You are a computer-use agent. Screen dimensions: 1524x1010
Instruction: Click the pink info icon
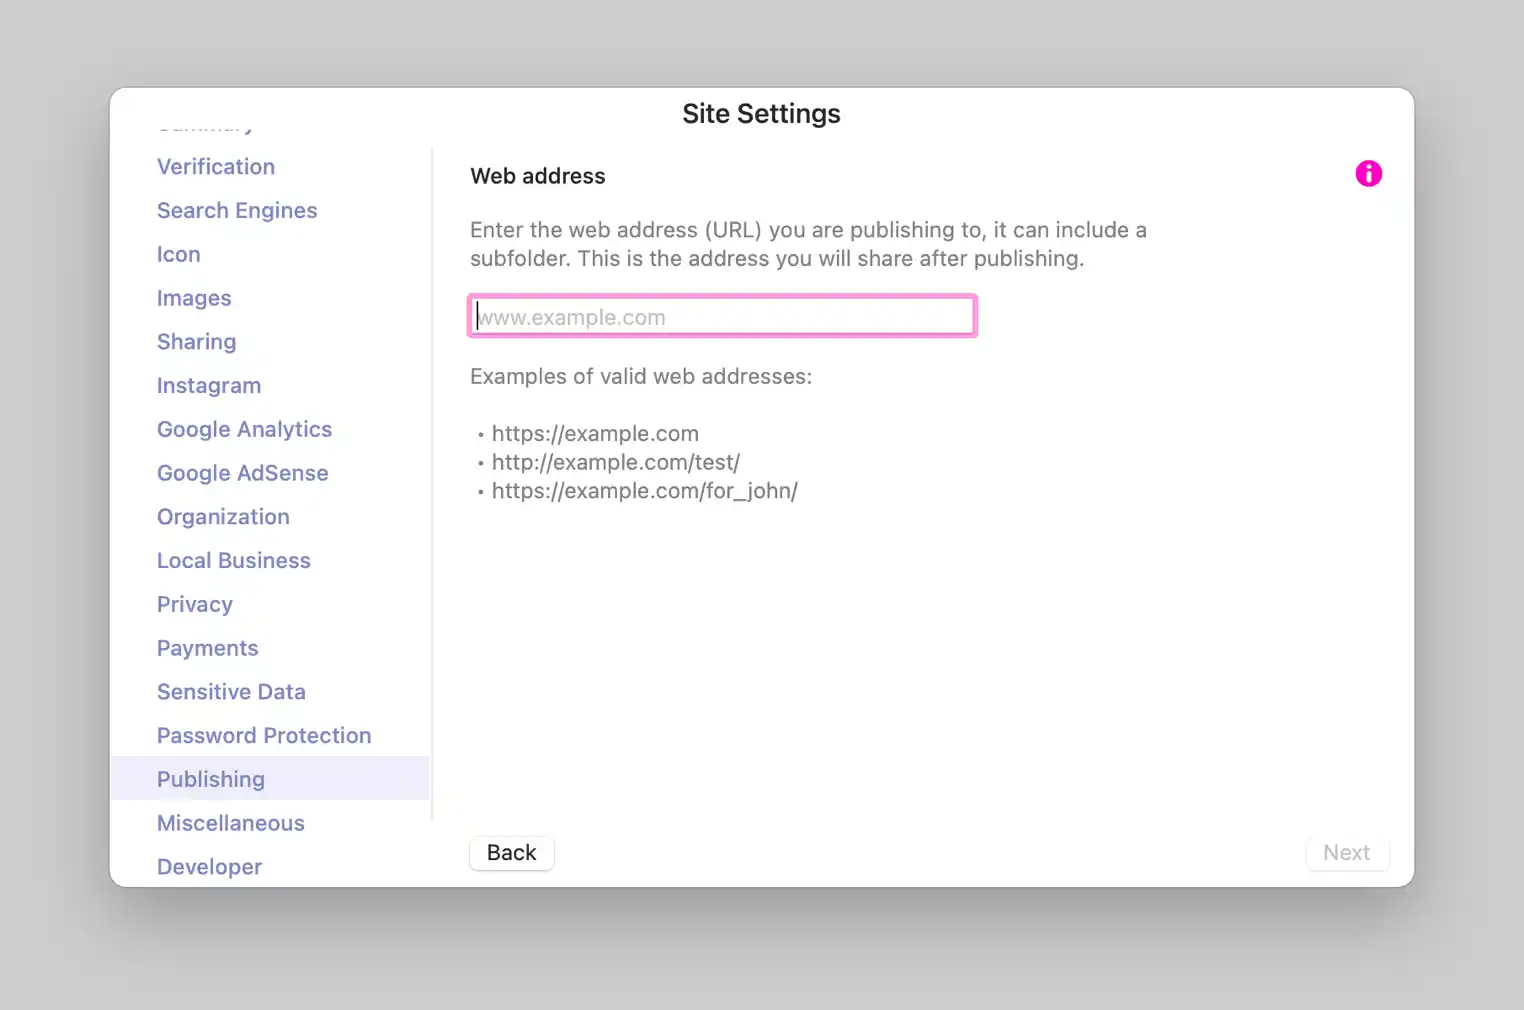tap(1368, 174)
